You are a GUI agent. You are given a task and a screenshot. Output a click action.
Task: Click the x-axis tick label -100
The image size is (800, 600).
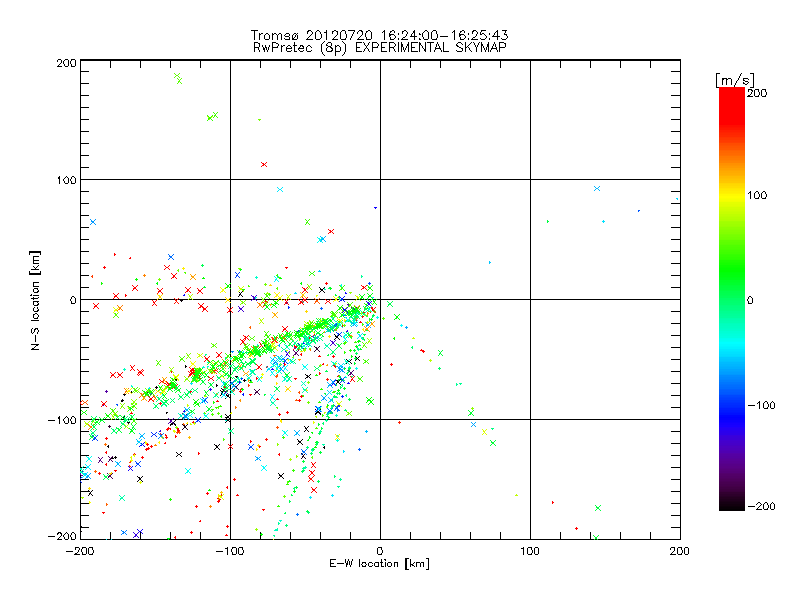pyautogui.click(x=229, y=550)
